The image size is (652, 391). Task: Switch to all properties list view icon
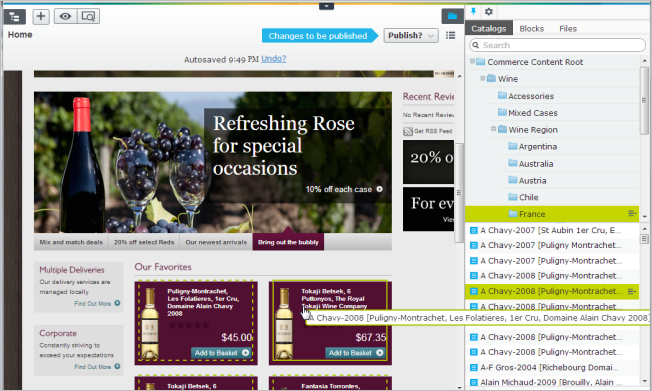tap(450, 35)
